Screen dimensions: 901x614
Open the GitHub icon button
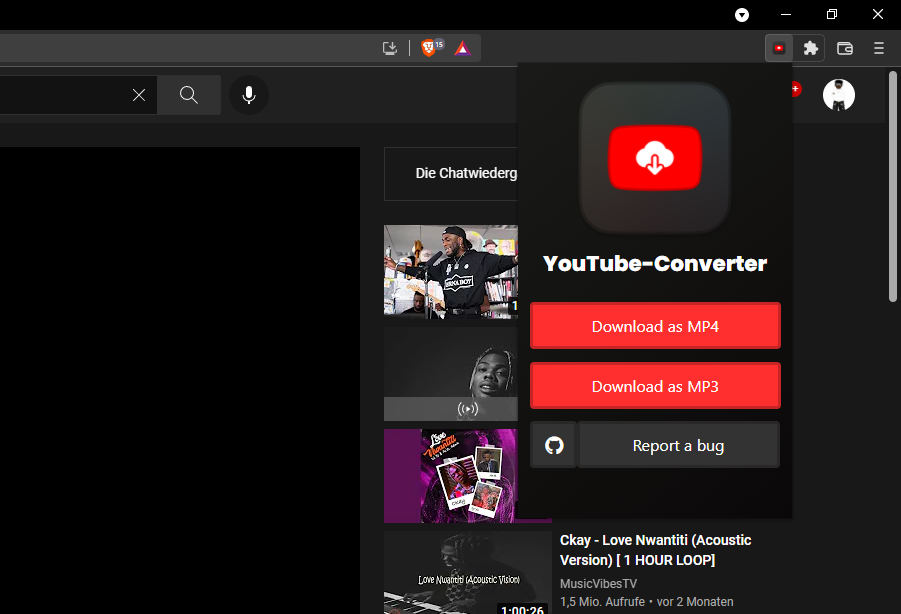[x=554, y=445]
